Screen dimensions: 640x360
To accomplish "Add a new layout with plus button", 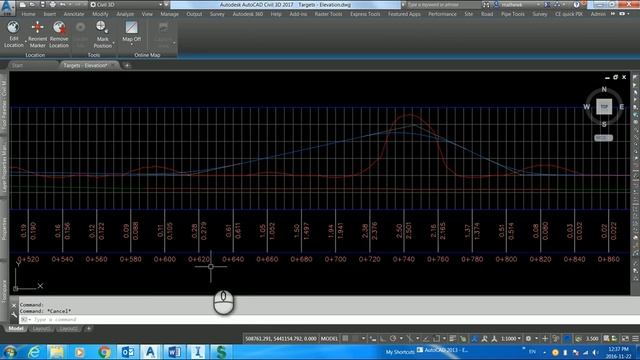I will (x=89, y=329).
